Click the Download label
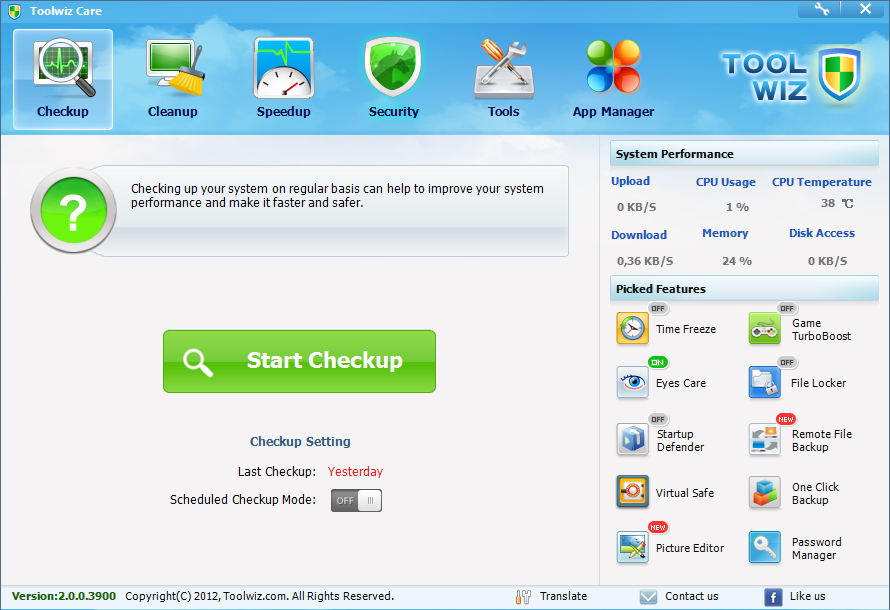This screenshot has height=610, width=890. coord(639,235)
